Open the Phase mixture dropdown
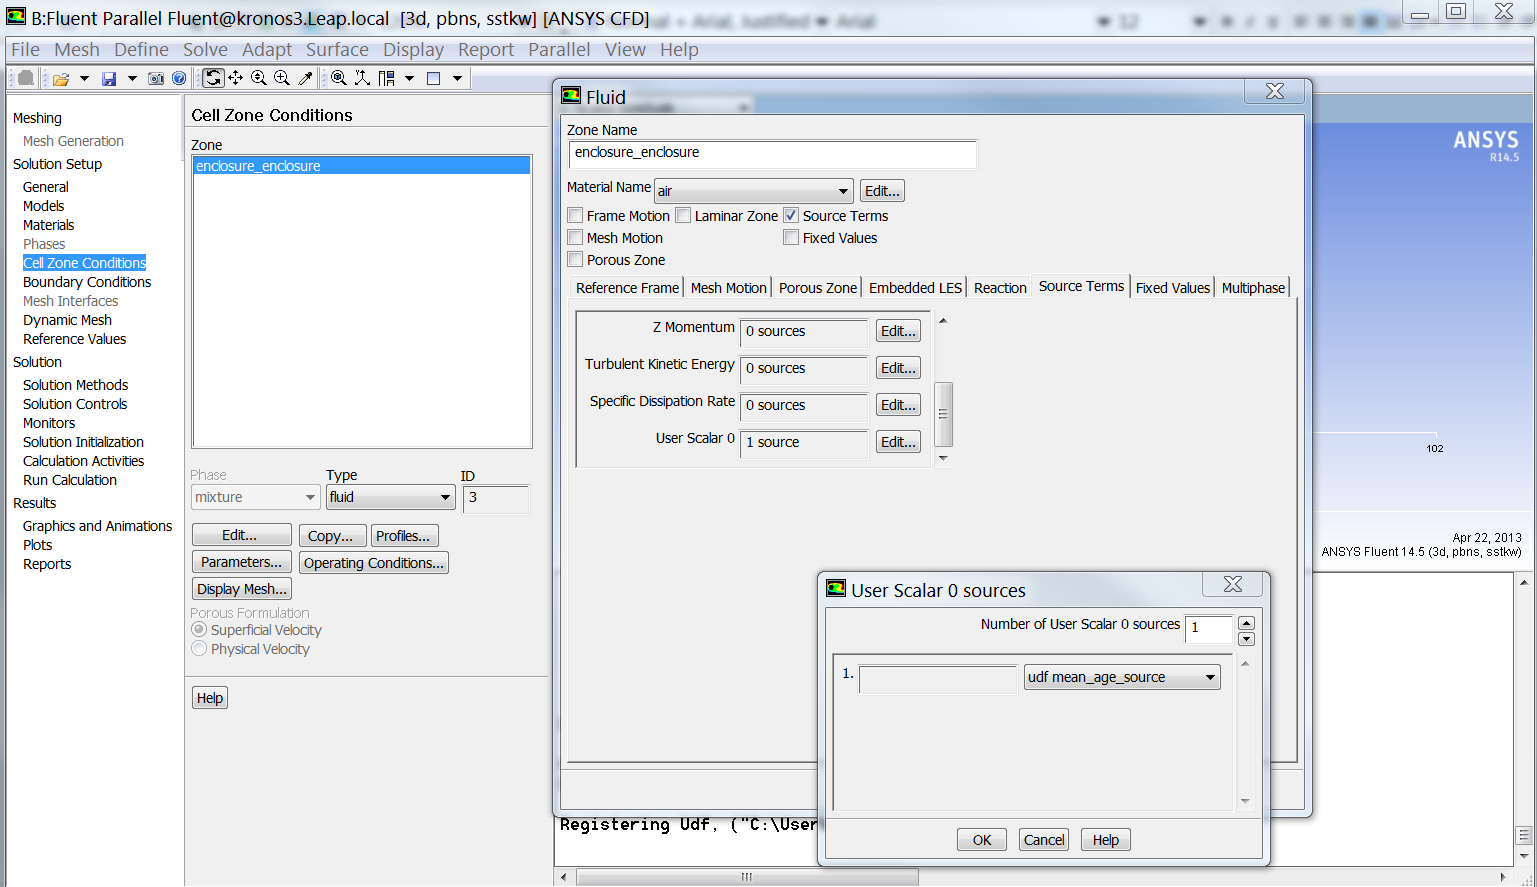Screen dimensions: 1537x887 [x=255, y=497]
